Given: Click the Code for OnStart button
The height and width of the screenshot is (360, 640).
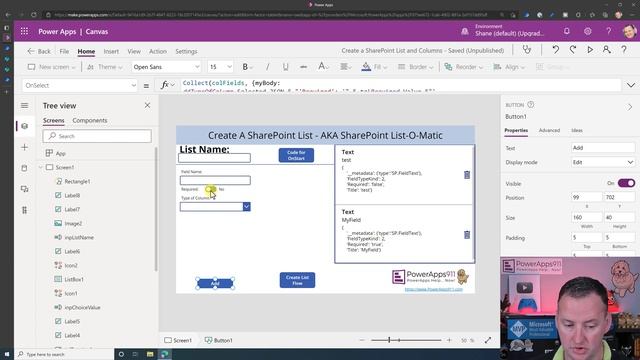Looking at the screenshot, I should [296, 155].
